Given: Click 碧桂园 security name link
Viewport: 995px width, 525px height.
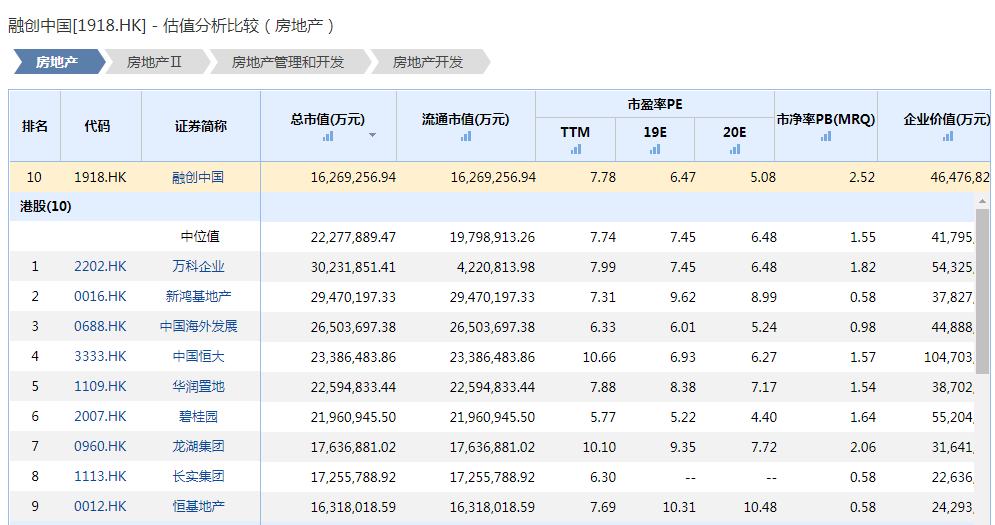Looking at the screenshot, I should [199, 416].
